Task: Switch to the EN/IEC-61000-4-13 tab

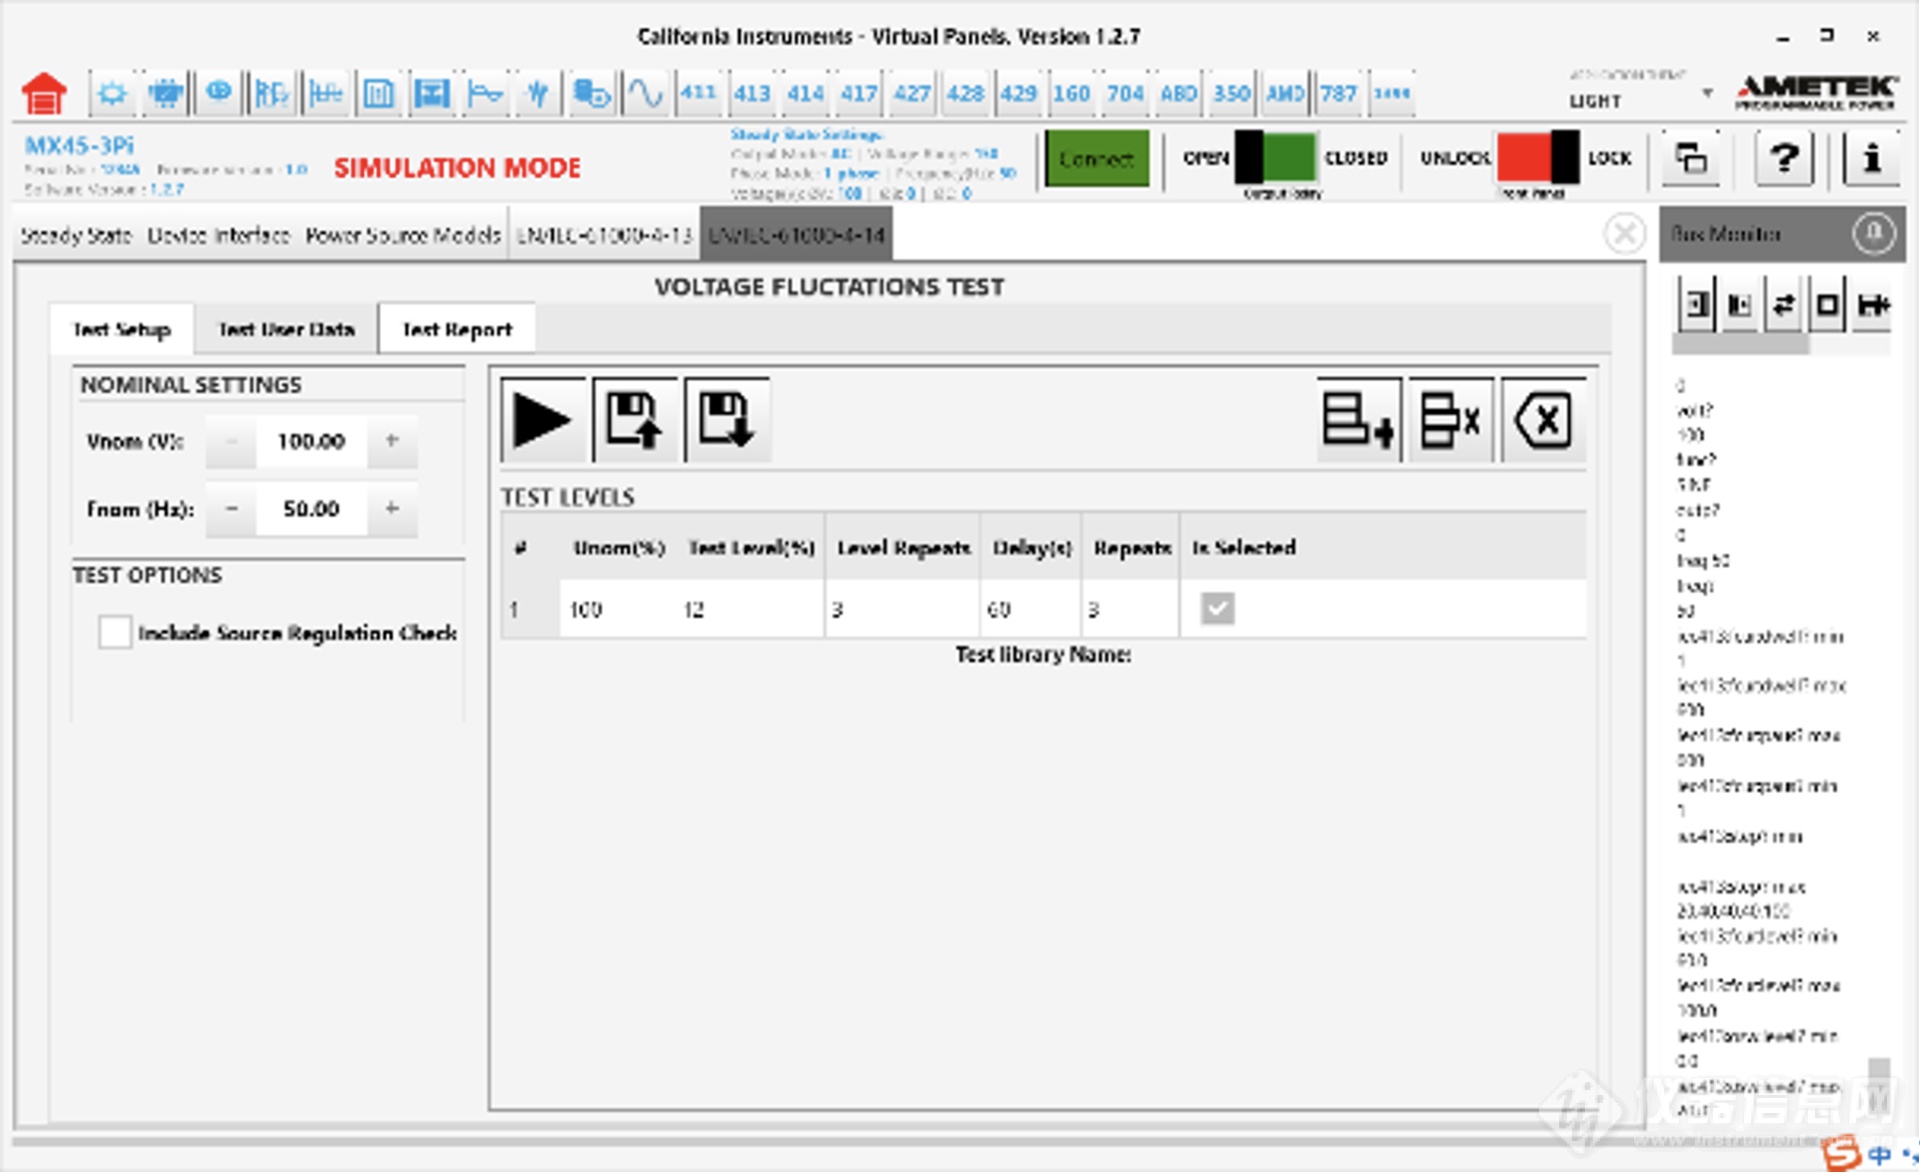Action: 604,236
